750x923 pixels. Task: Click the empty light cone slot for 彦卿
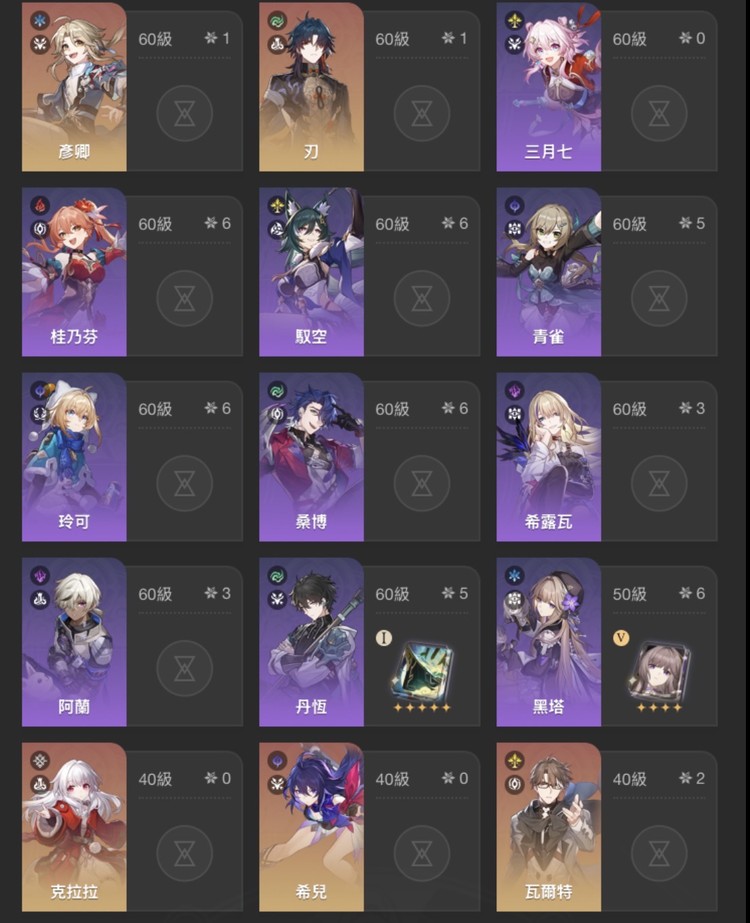[185, 113]
